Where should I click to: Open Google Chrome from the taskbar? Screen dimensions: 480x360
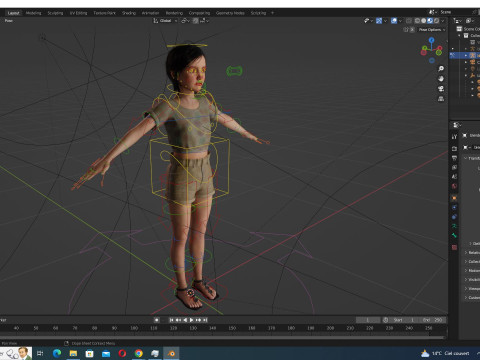[139, 353]
